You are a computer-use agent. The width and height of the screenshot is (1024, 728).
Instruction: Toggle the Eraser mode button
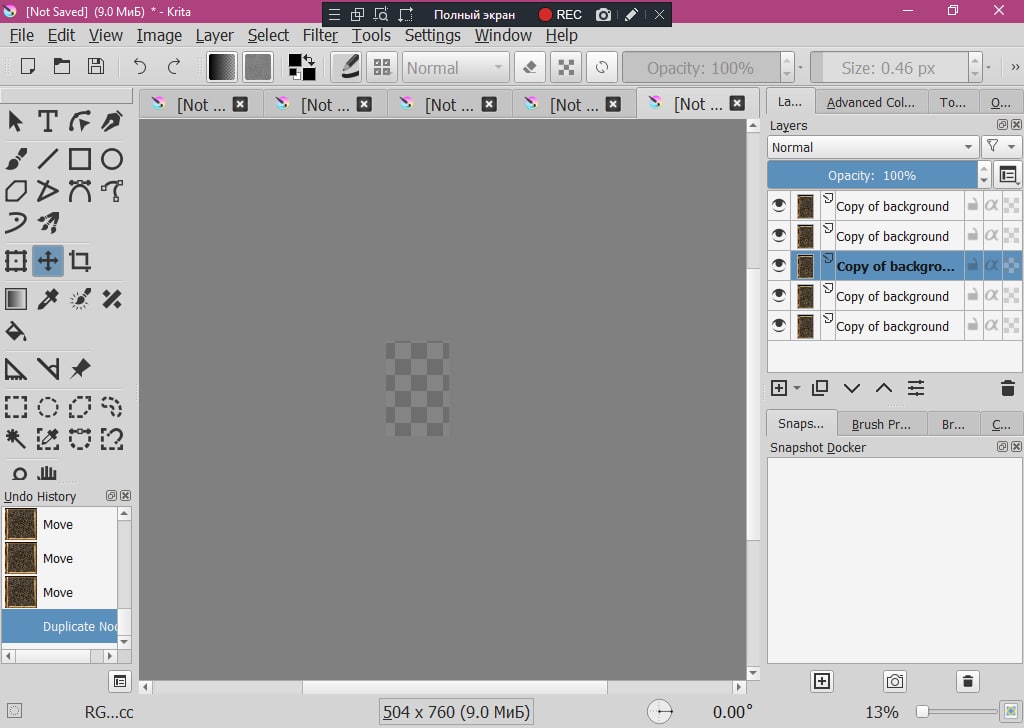tap(530, 67)
